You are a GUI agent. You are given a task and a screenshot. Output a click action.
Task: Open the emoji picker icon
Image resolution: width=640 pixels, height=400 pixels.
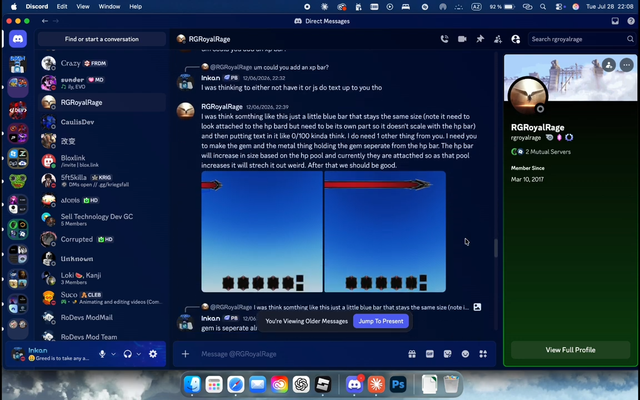(x=465, y=354)
